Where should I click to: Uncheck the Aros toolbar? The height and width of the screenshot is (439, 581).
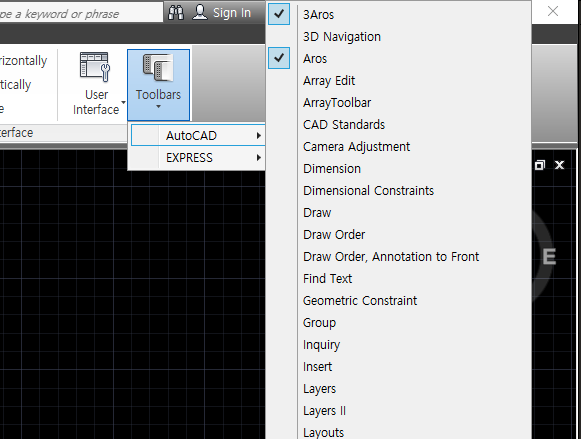pyautogui.click(x=279, y=58)
